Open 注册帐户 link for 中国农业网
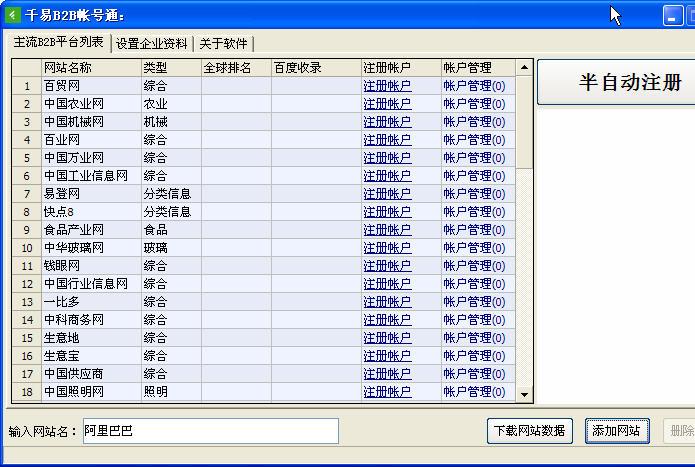 (x=387, y=104)
